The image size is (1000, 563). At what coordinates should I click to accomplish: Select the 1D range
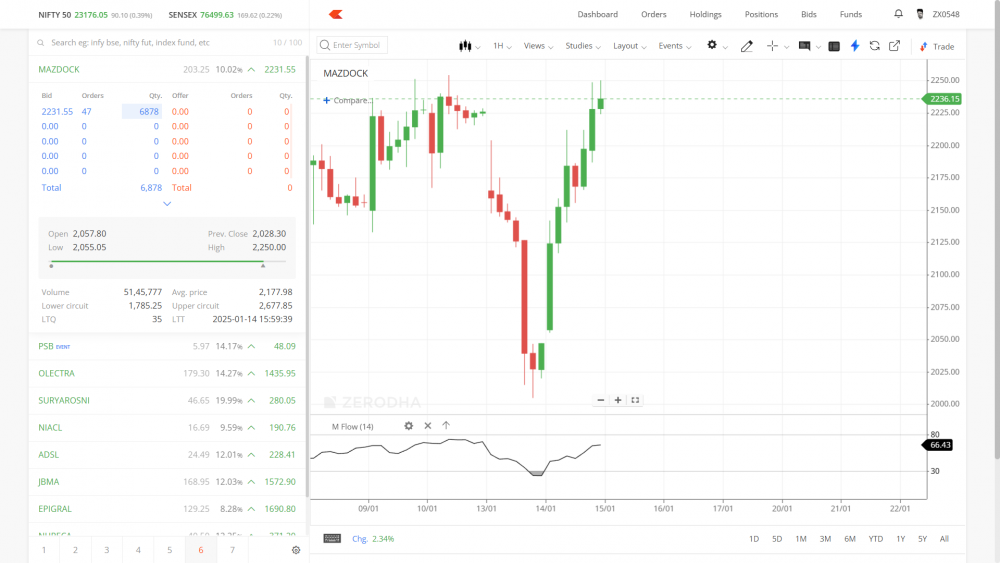[754, 539]
